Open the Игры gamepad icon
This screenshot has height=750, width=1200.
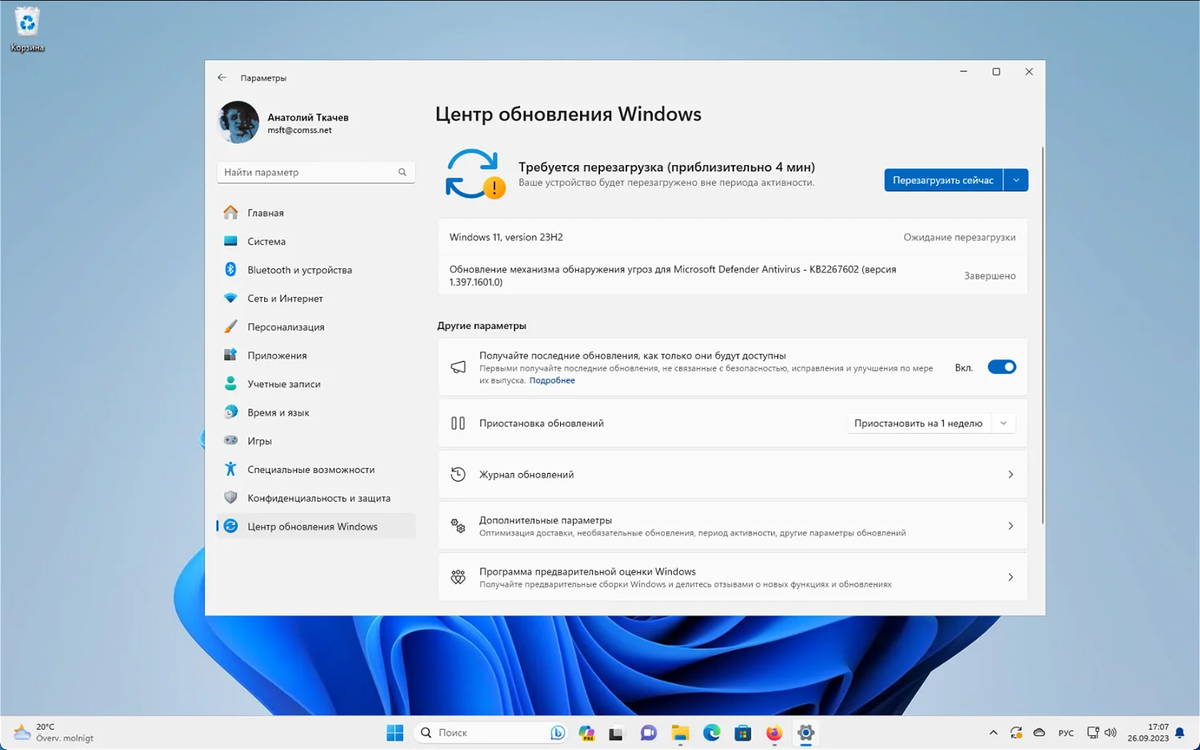point(231,441)
